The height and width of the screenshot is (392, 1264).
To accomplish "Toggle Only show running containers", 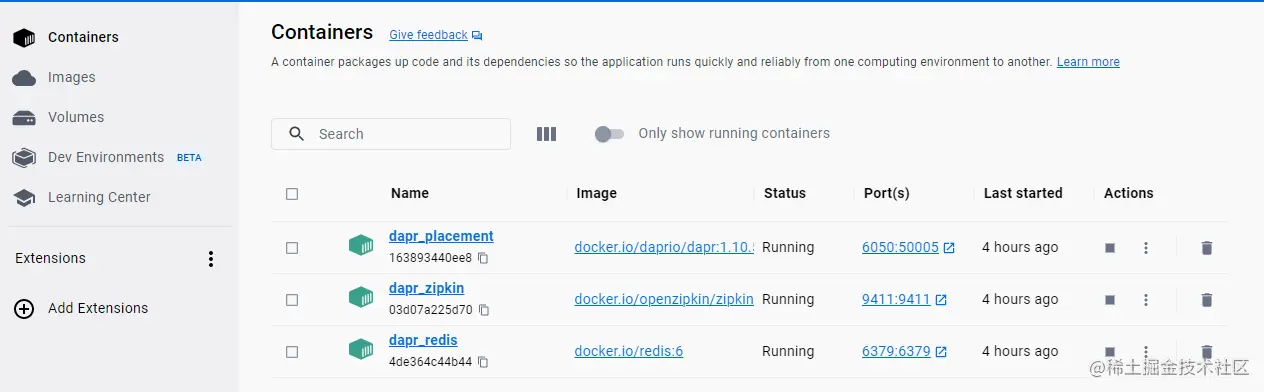I will [609, 134].
